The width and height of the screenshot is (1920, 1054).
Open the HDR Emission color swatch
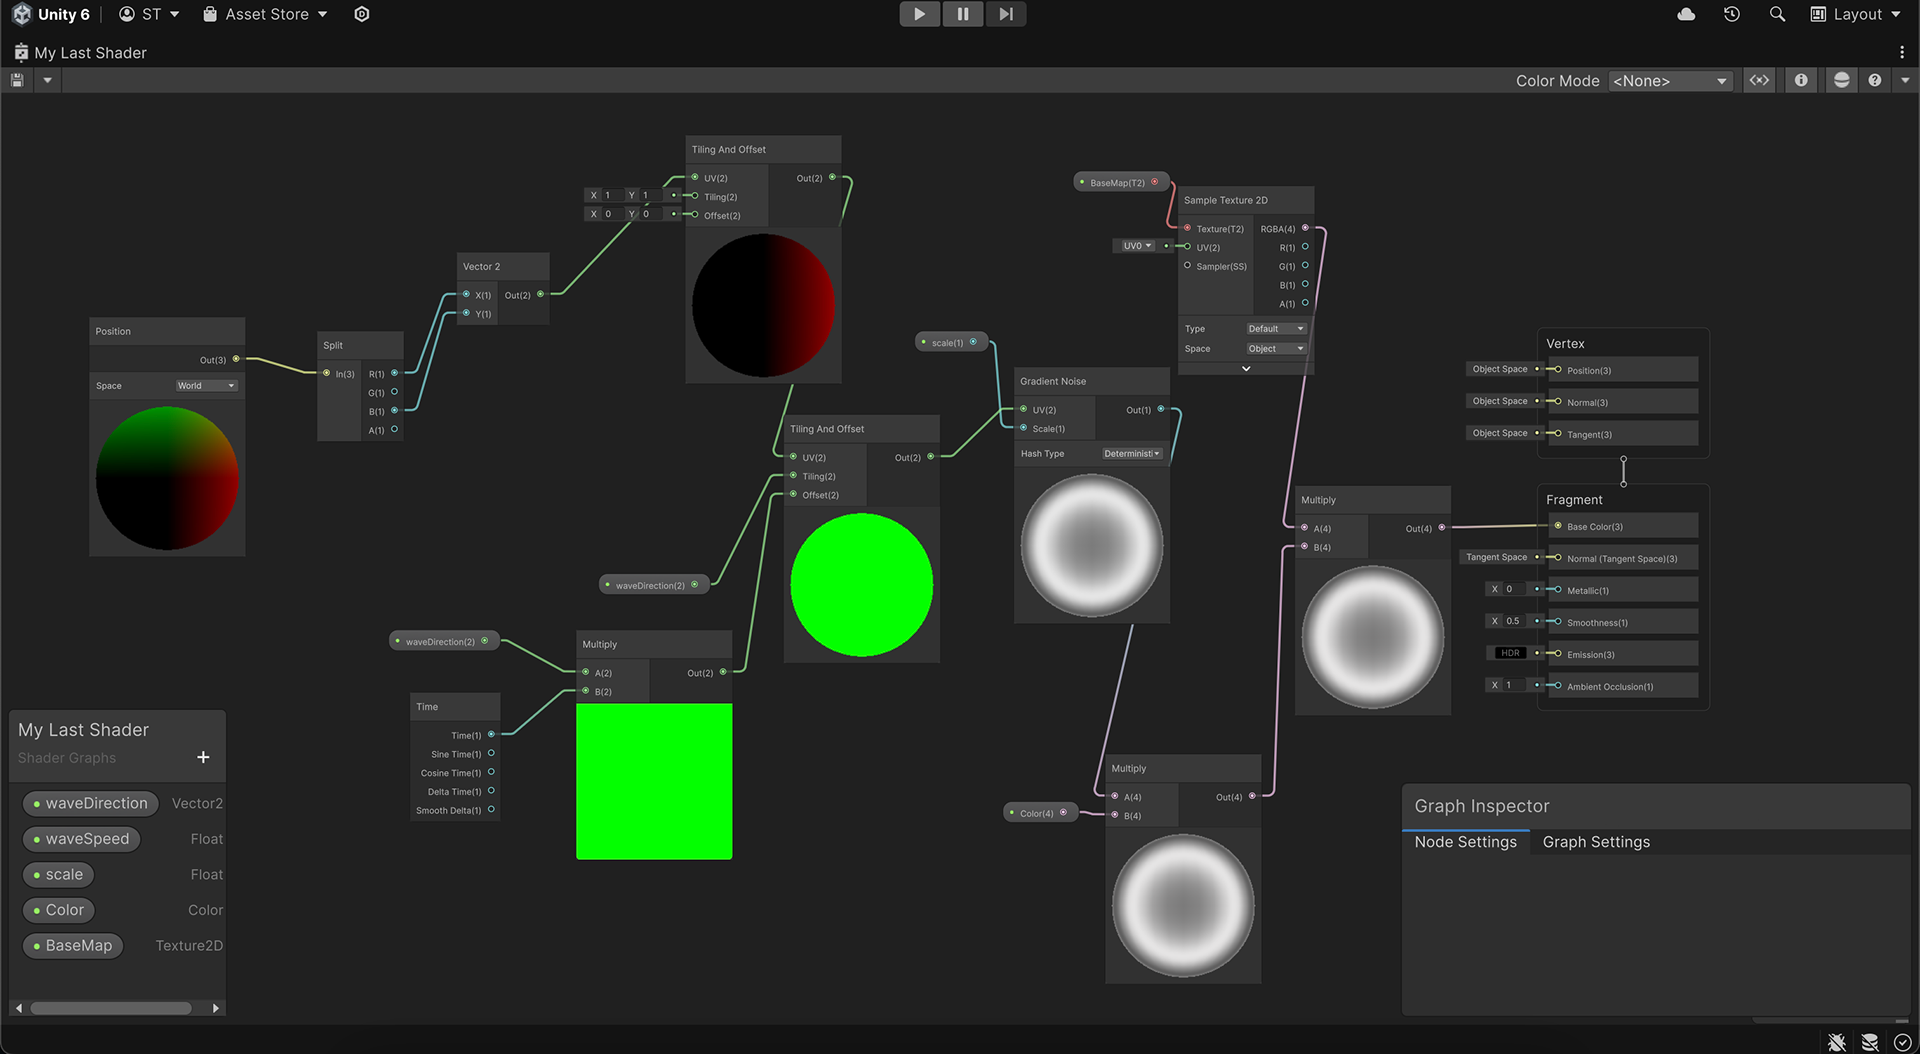pos(1509,653)
